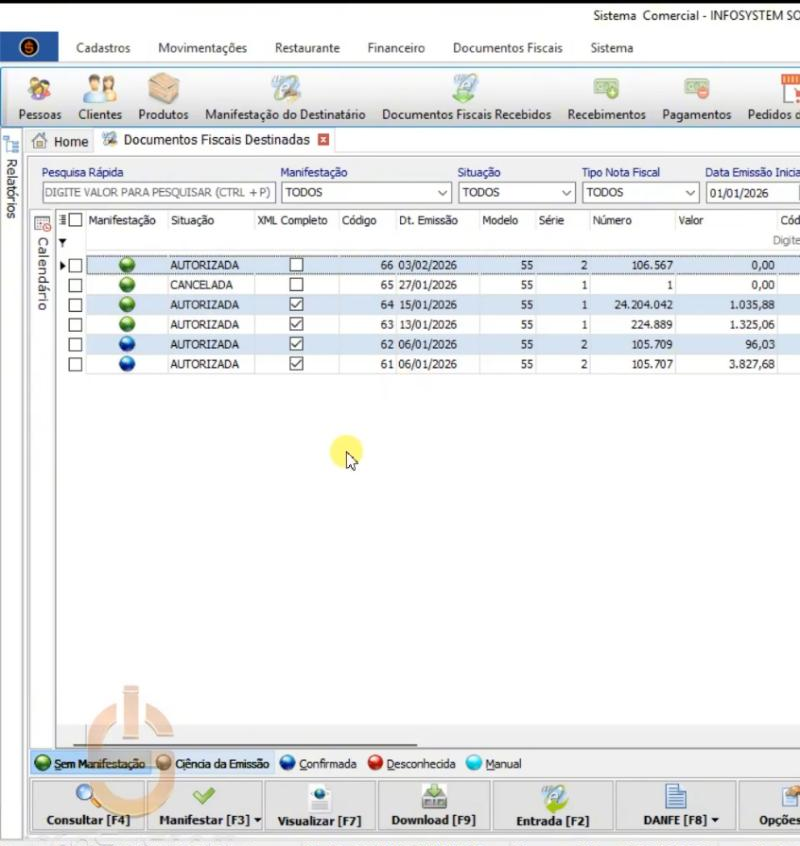800x846 pixels.
Task: Open the Clientes toolbar icon
Action: [100, 97]
